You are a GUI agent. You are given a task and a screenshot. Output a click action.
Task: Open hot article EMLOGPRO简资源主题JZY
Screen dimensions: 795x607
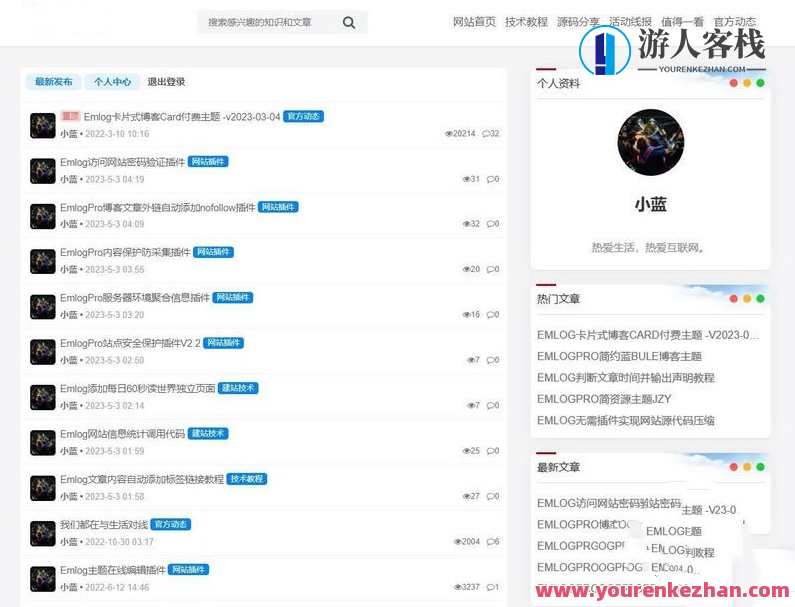coord(604,399)
